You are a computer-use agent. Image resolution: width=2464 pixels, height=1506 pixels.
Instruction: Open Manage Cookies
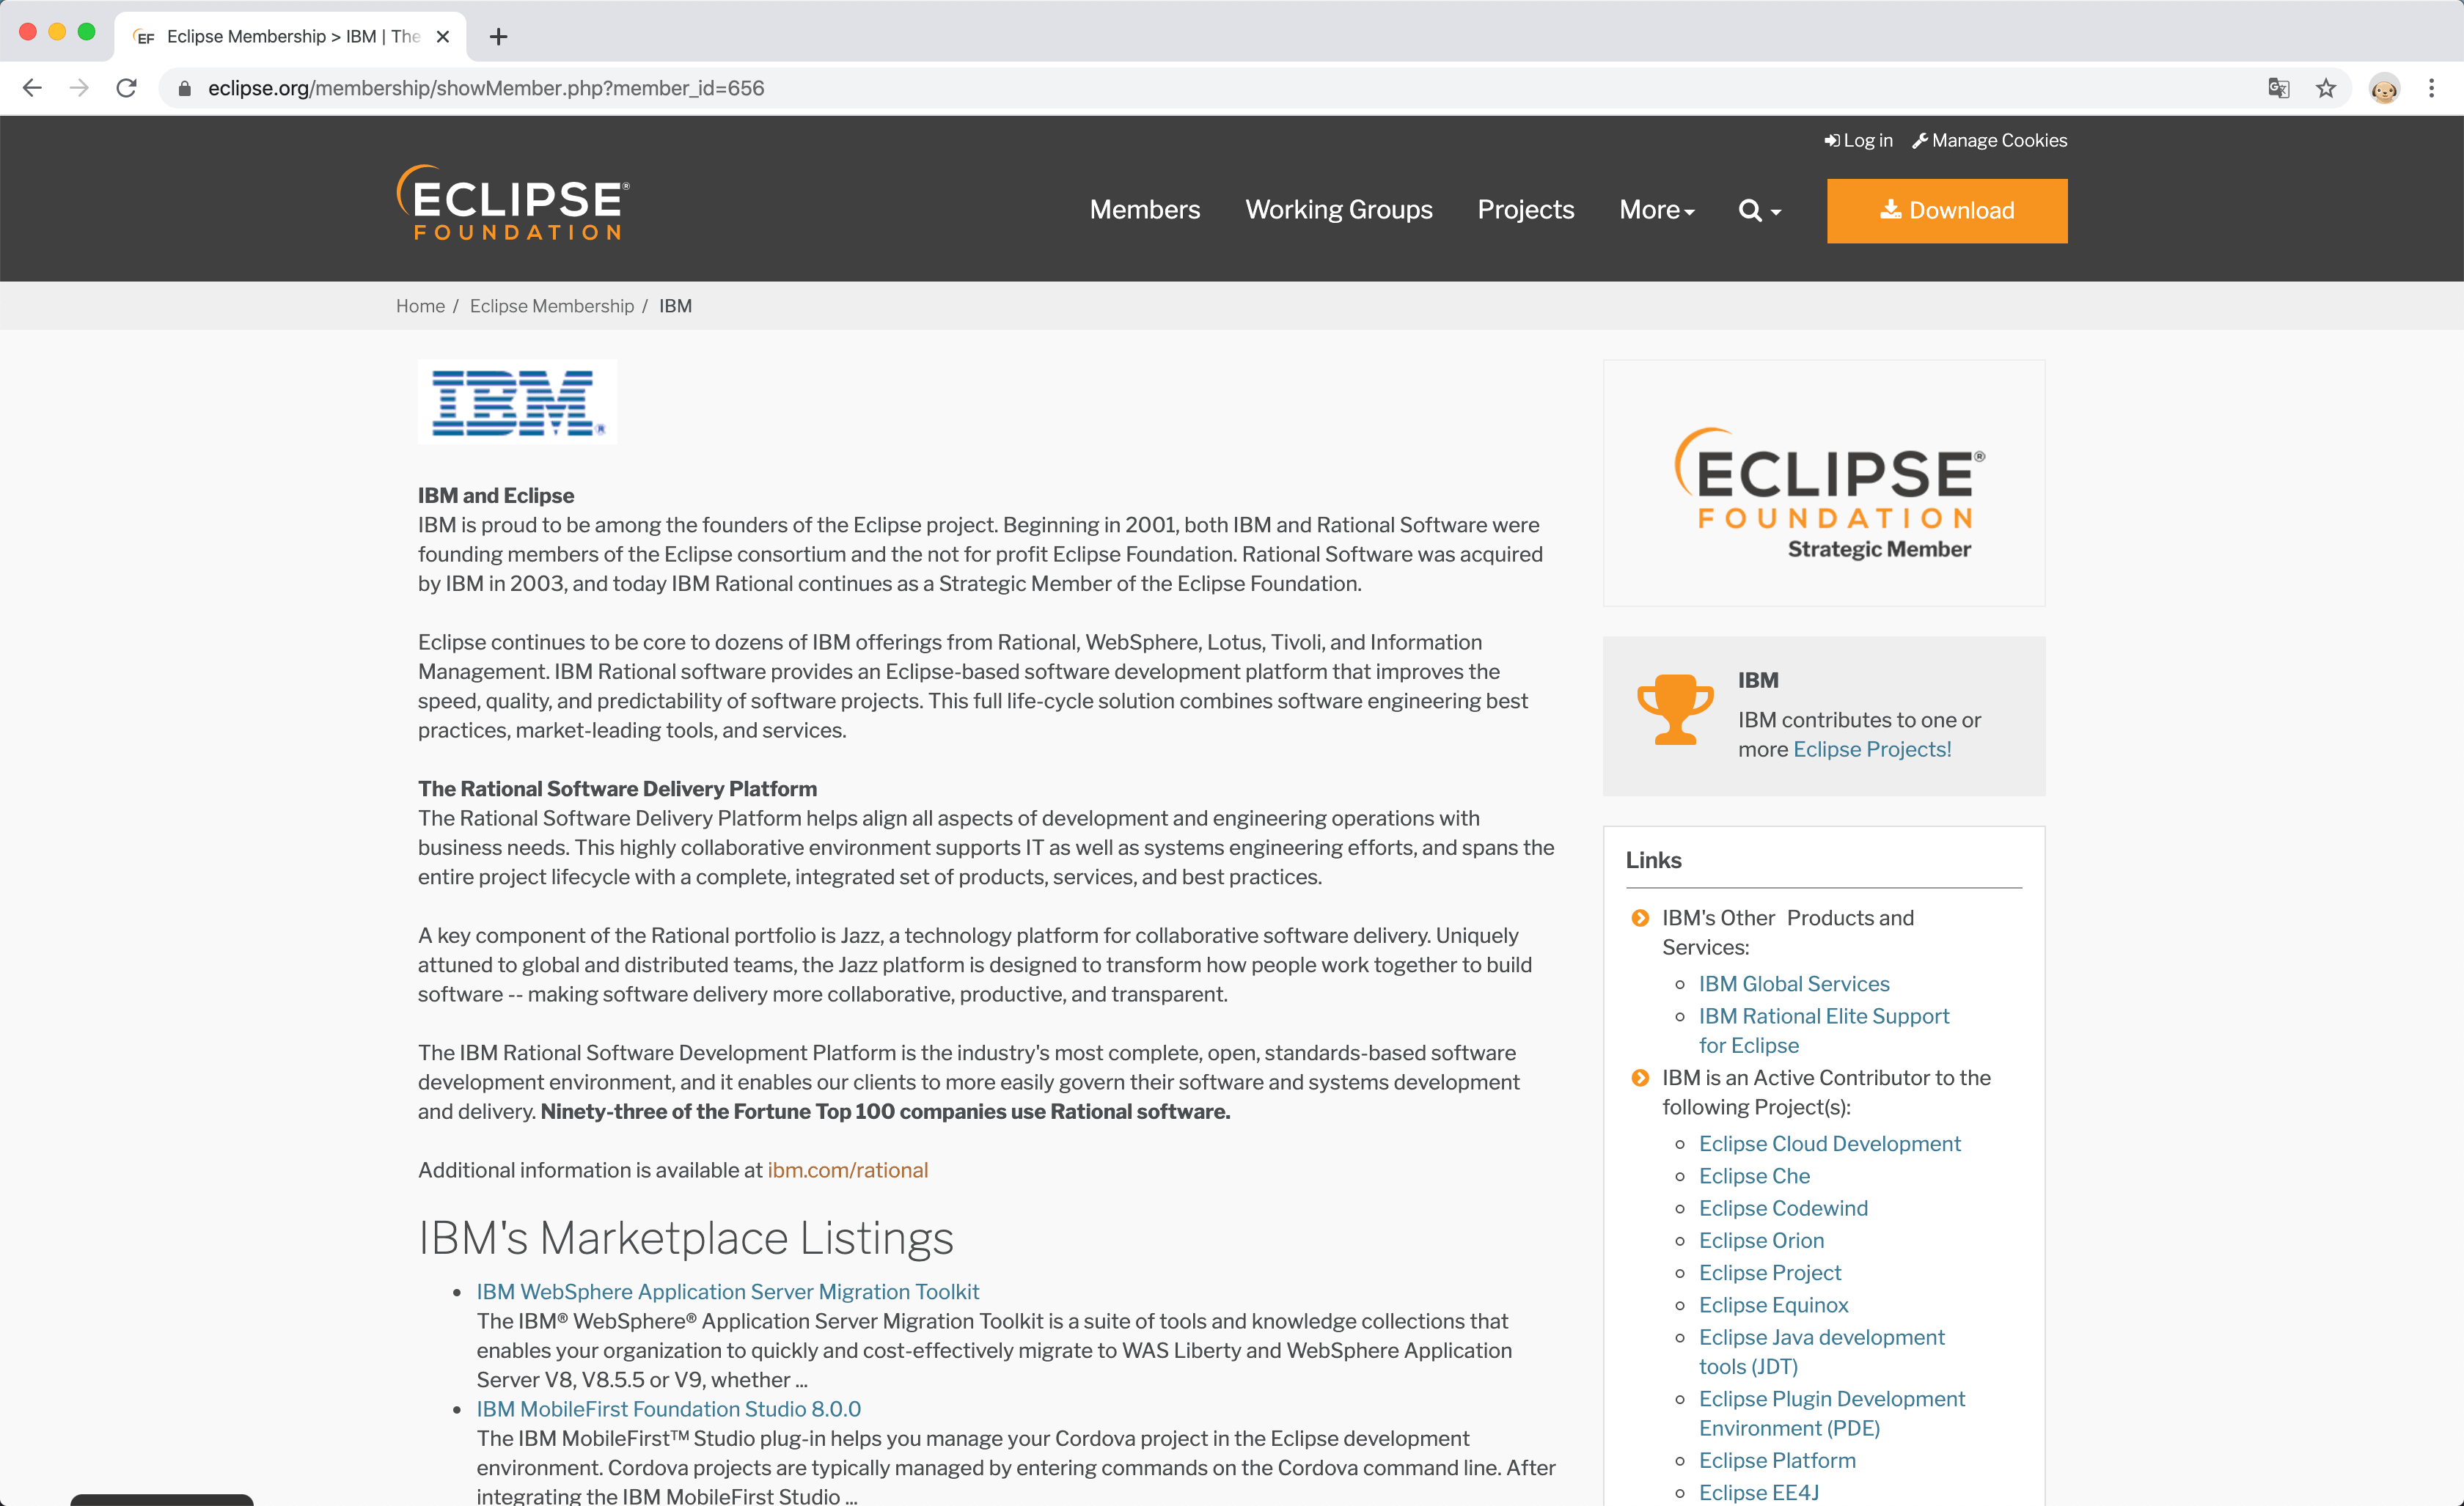pyautogui.click(x=1990, y=140)
